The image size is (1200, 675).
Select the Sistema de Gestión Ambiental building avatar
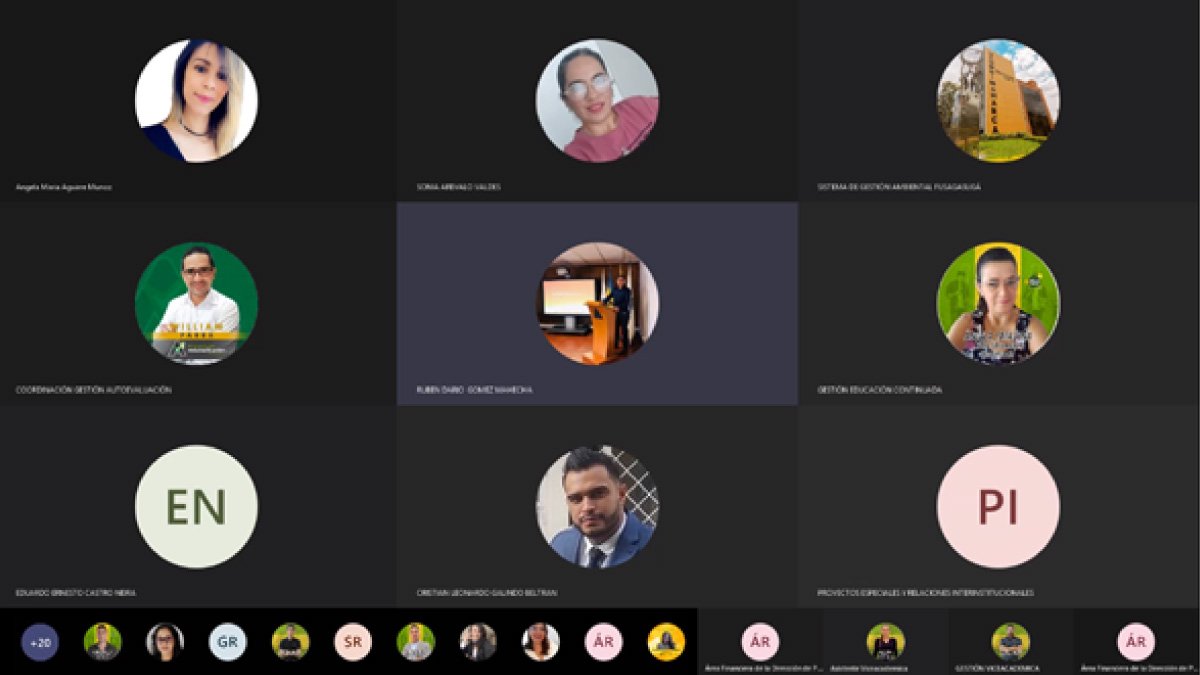998,101
